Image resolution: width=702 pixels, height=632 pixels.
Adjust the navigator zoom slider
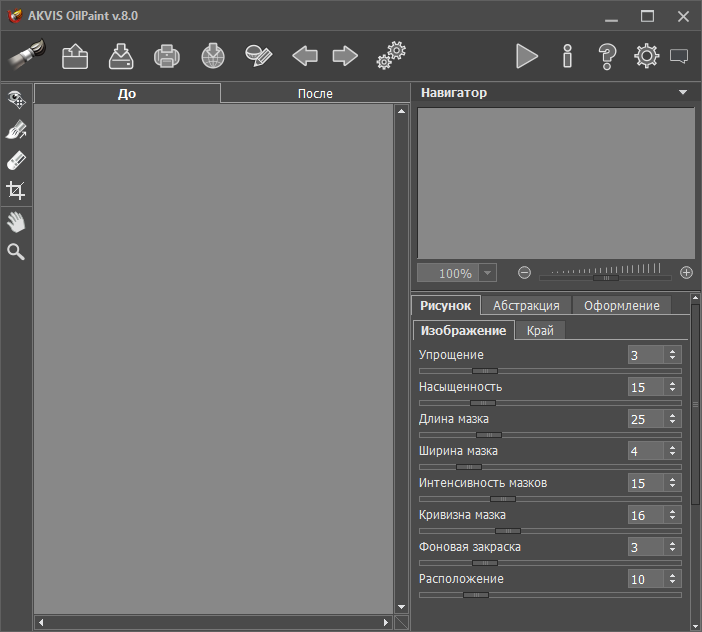click(606, 278)
